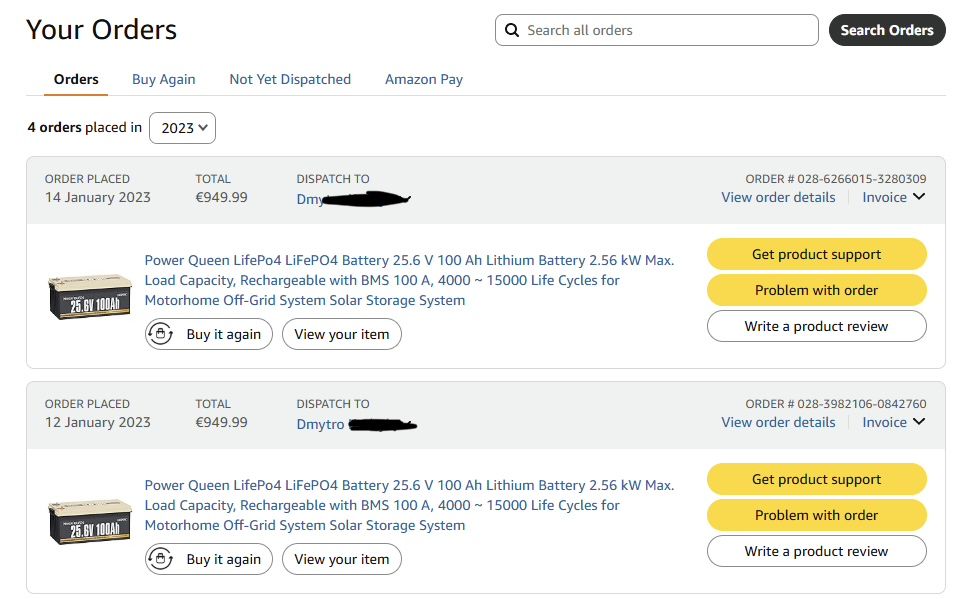
Task: Write a product review for January 14 order
Action: [816, 326]
